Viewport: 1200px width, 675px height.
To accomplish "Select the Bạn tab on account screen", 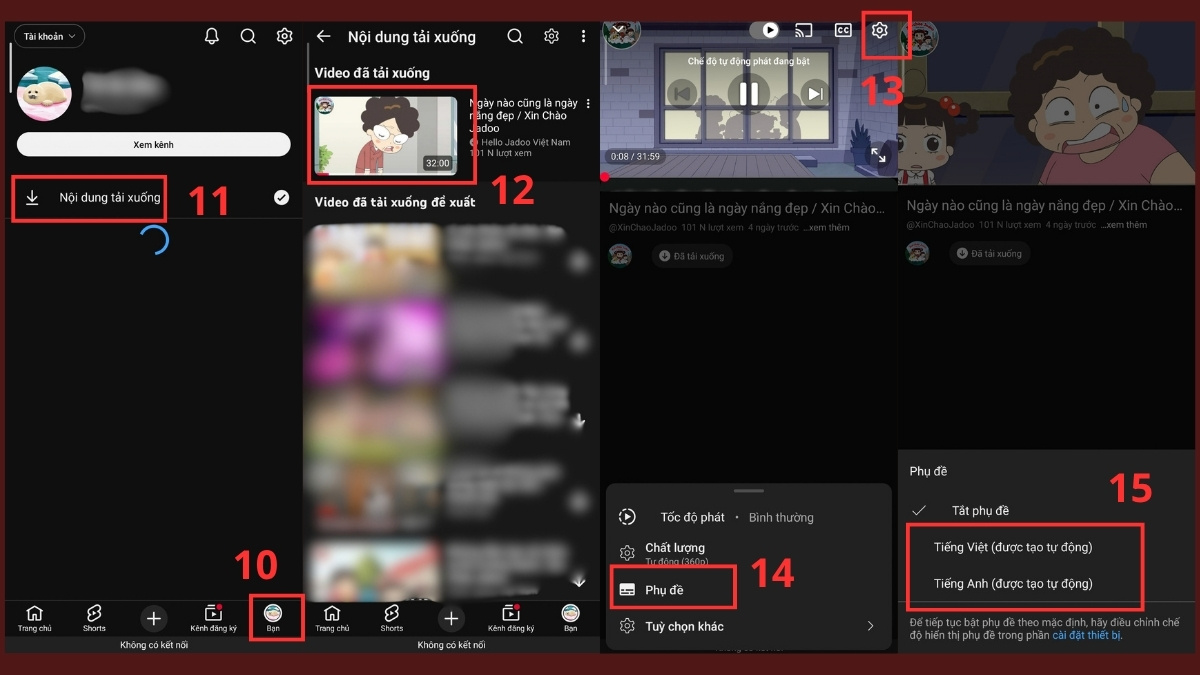I will (273, 618).
